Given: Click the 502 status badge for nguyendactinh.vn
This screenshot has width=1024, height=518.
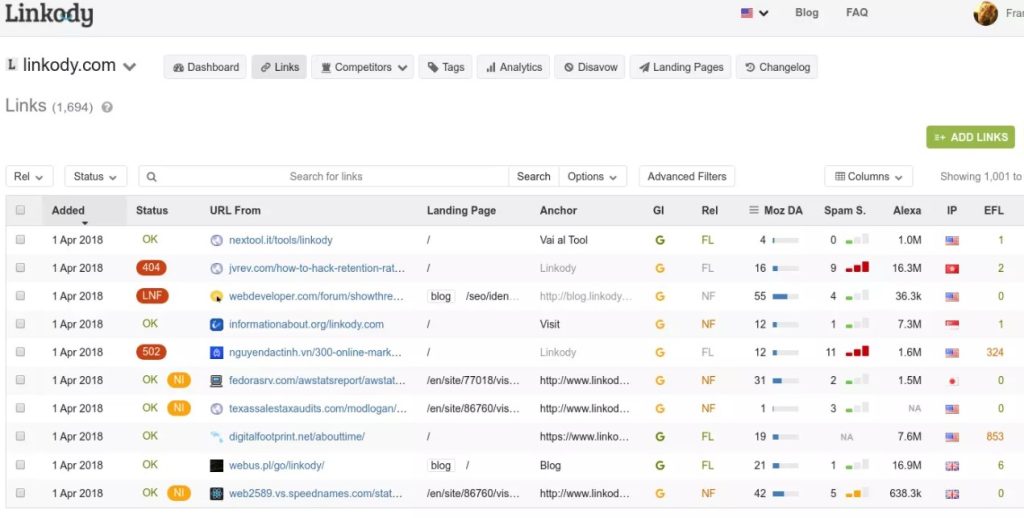Looking at the screenshot, I should [x=152, y=352].
